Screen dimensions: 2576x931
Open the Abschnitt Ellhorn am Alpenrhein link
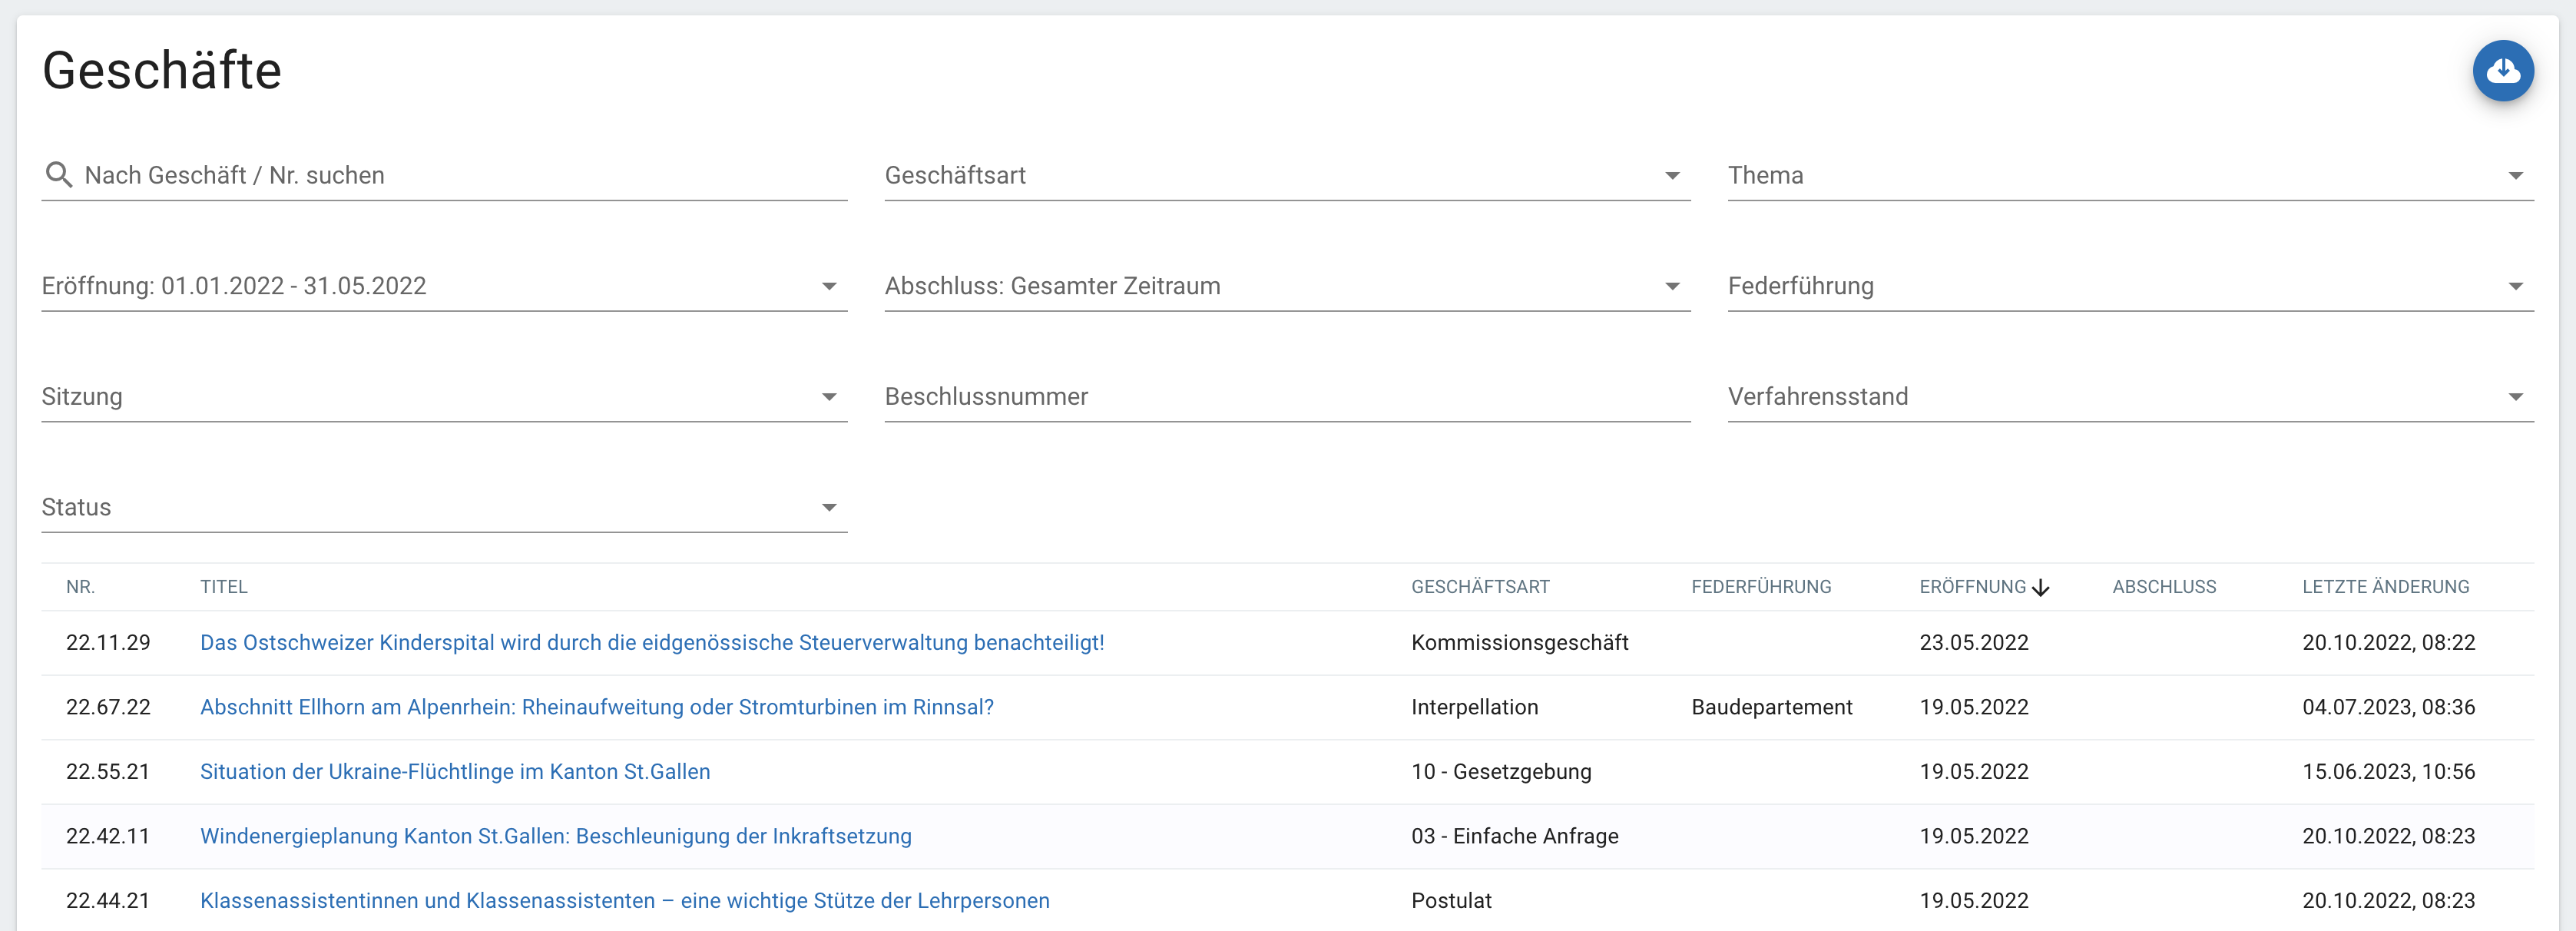coord(596,708)
